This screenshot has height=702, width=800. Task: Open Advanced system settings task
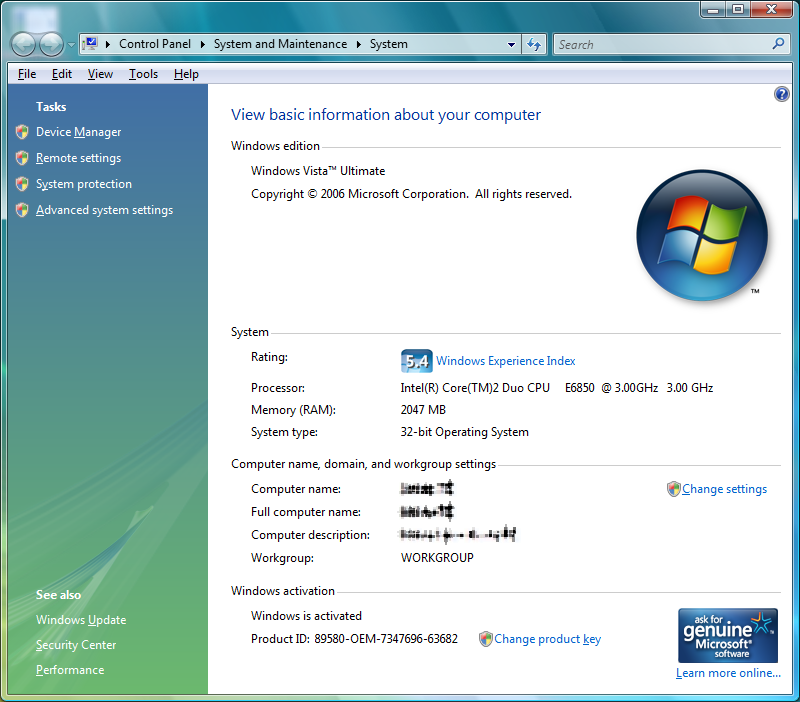coord(104,210)
